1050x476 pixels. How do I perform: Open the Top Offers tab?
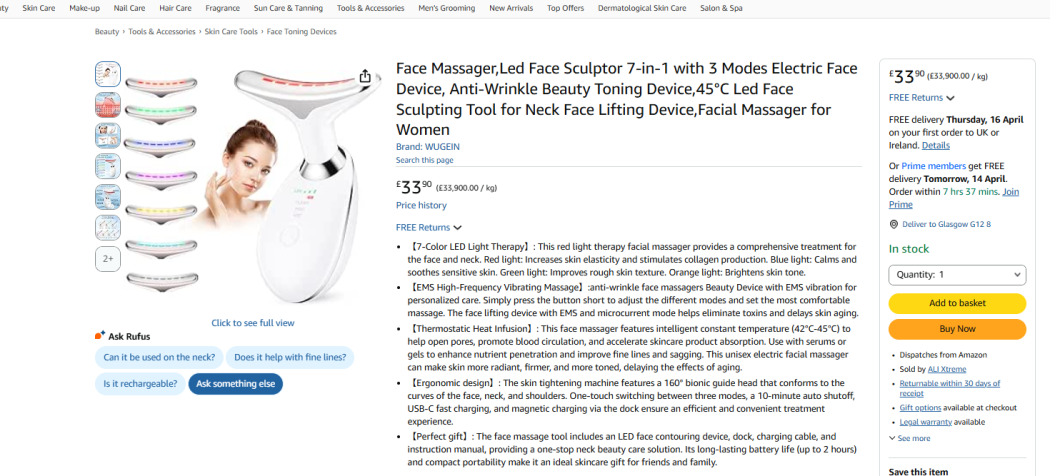tap(565, 8)
